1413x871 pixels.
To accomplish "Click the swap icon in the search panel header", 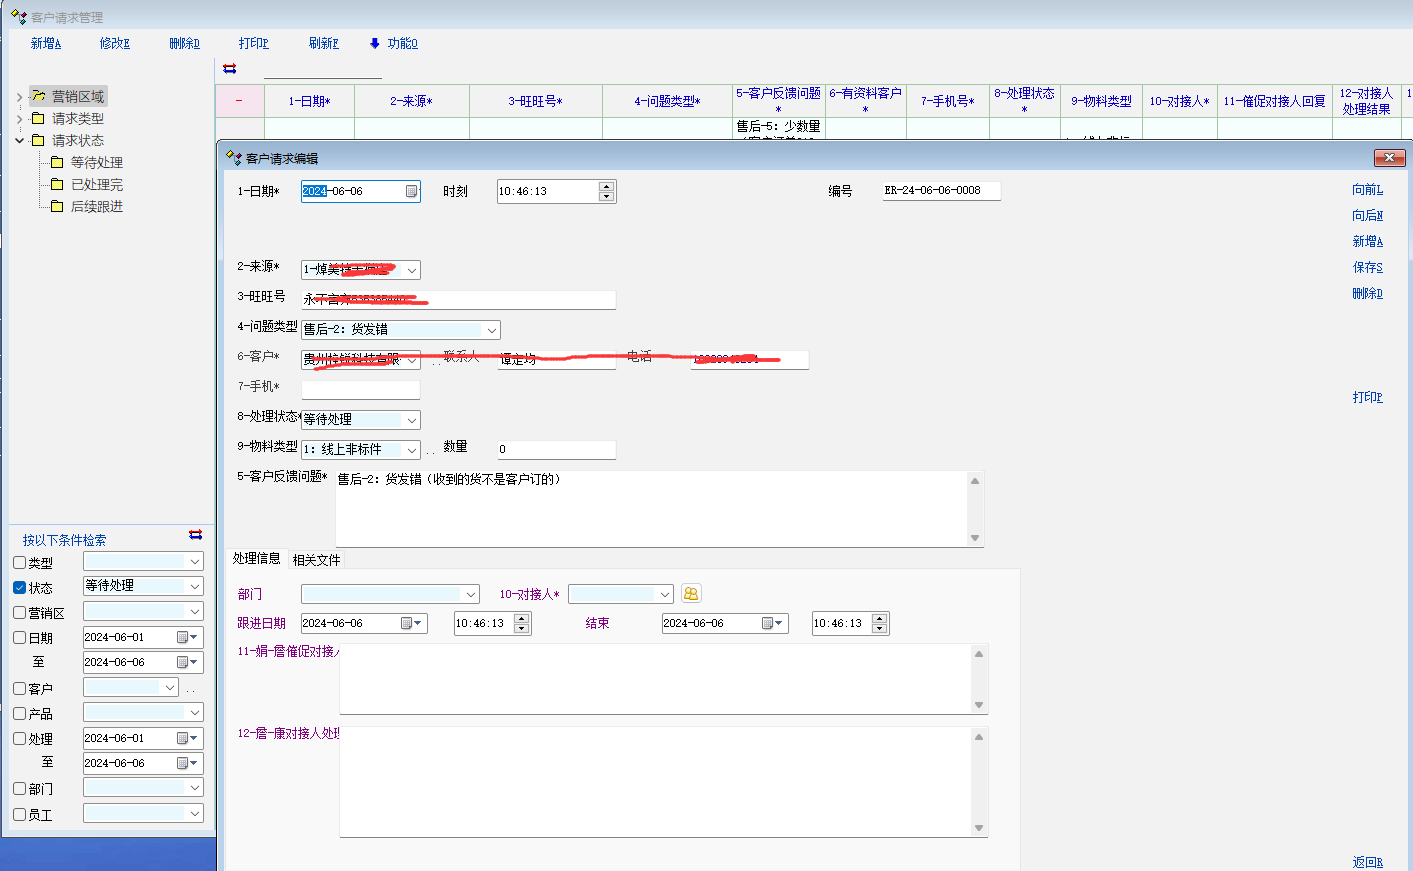I will [195, 535].
